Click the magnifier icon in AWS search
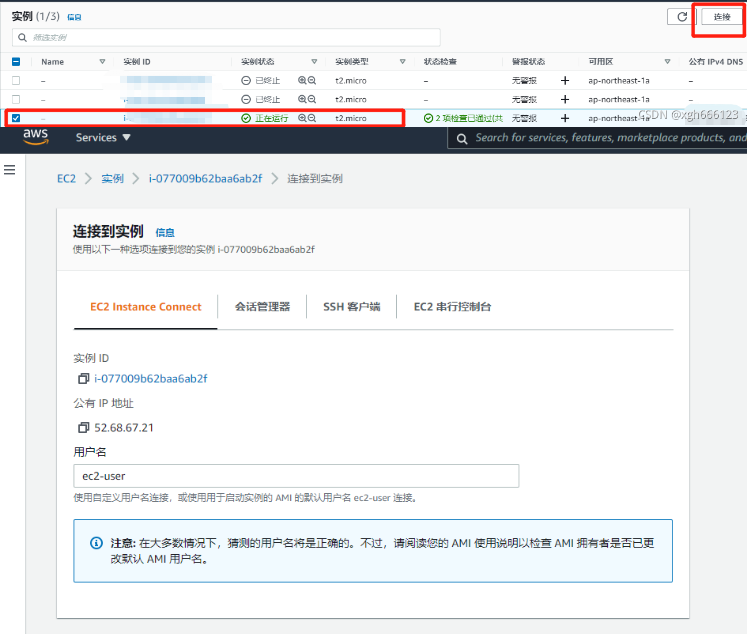The image size is (748, 634). [462, 138]
